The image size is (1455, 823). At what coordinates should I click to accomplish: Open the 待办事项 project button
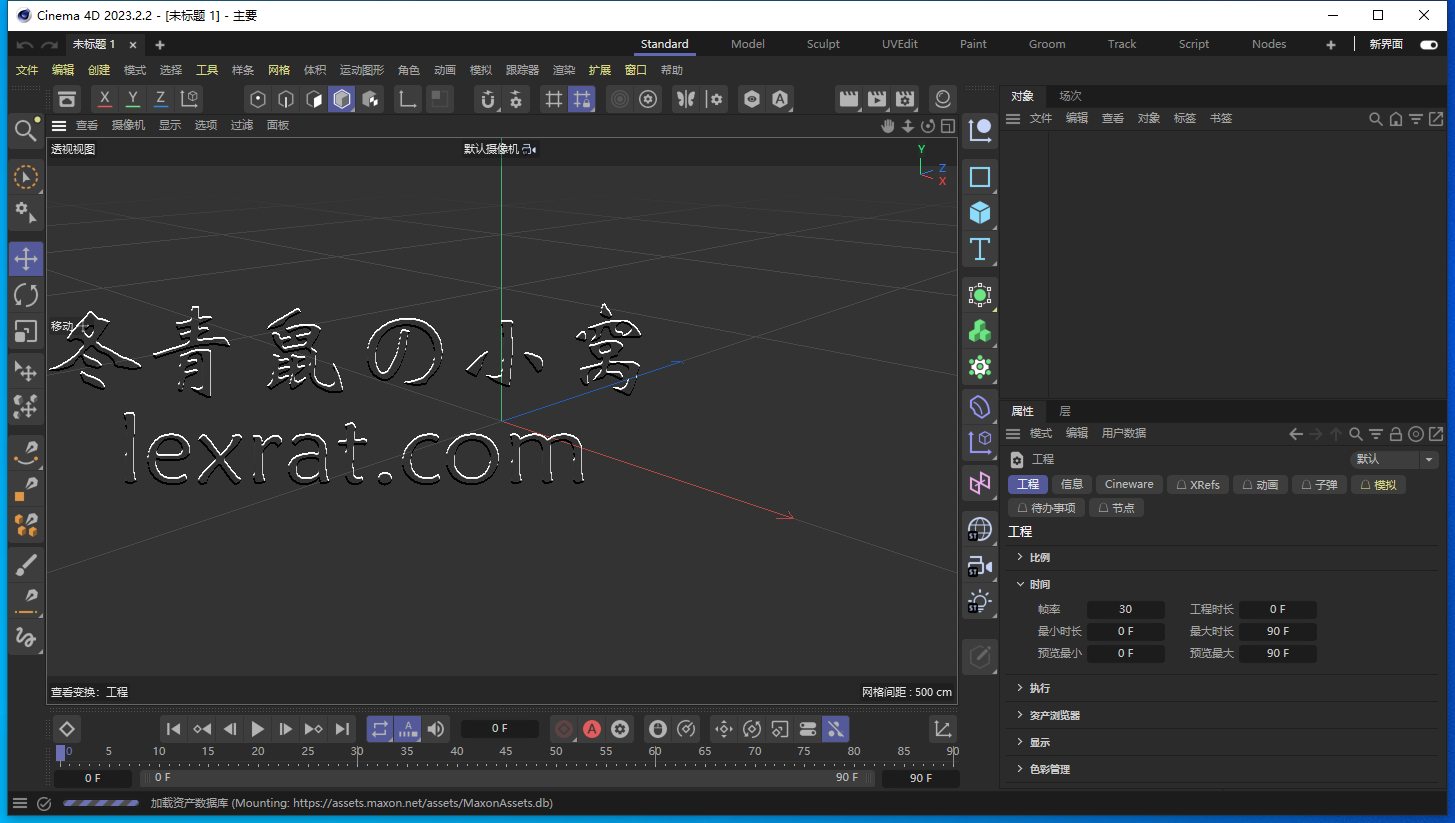pos(1046,508)
